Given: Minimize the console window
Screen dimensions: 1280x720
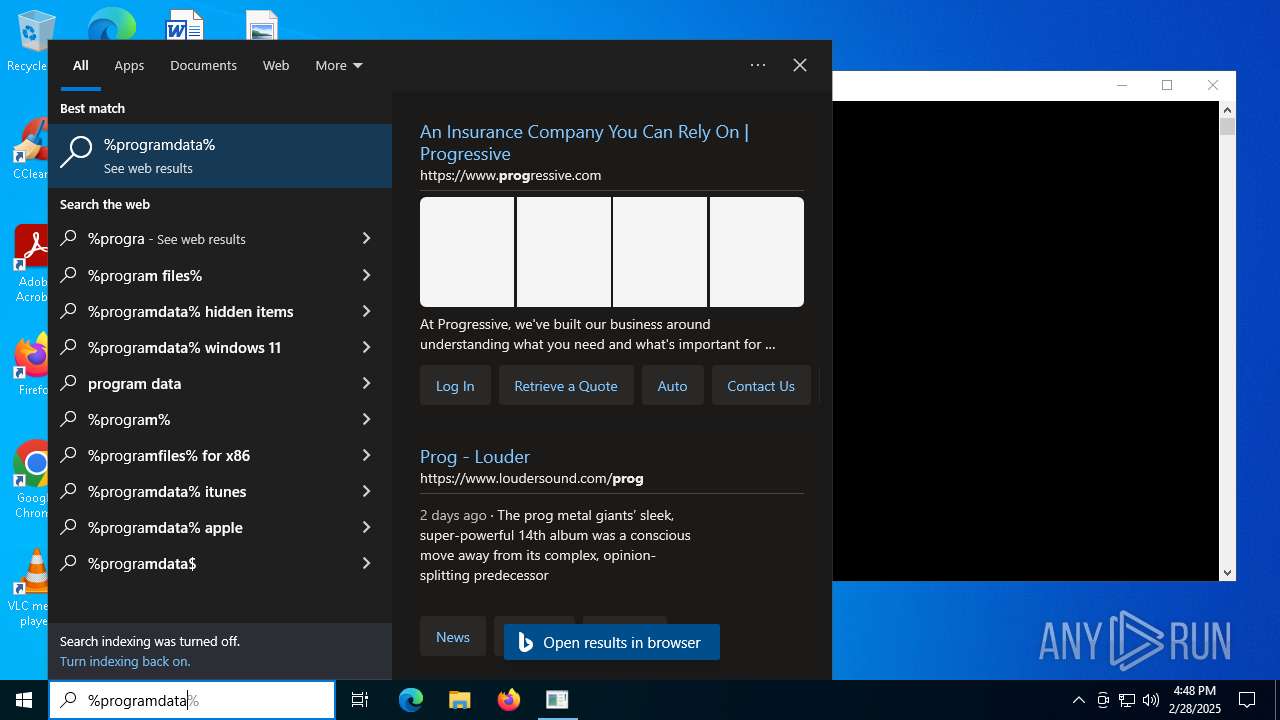Looking at the screenshot, I should coord(1122,85).
